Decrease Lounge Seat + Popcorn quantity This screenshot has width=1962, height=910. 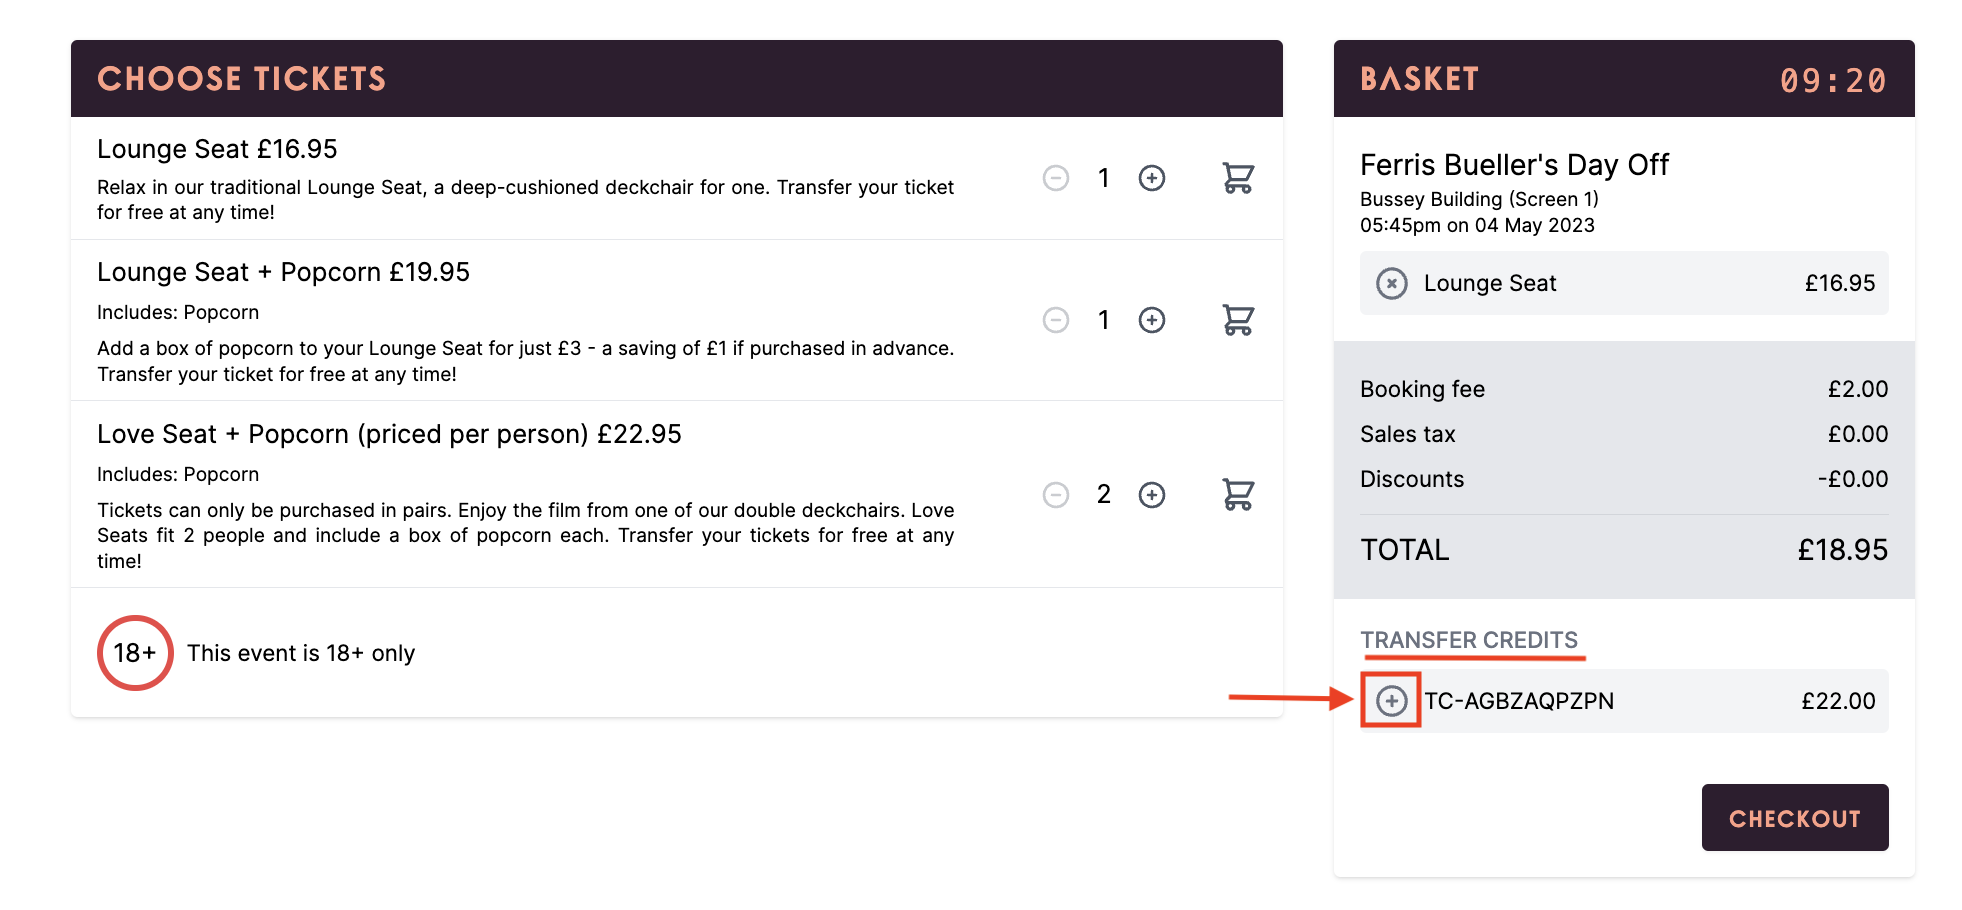[1056, 320]
